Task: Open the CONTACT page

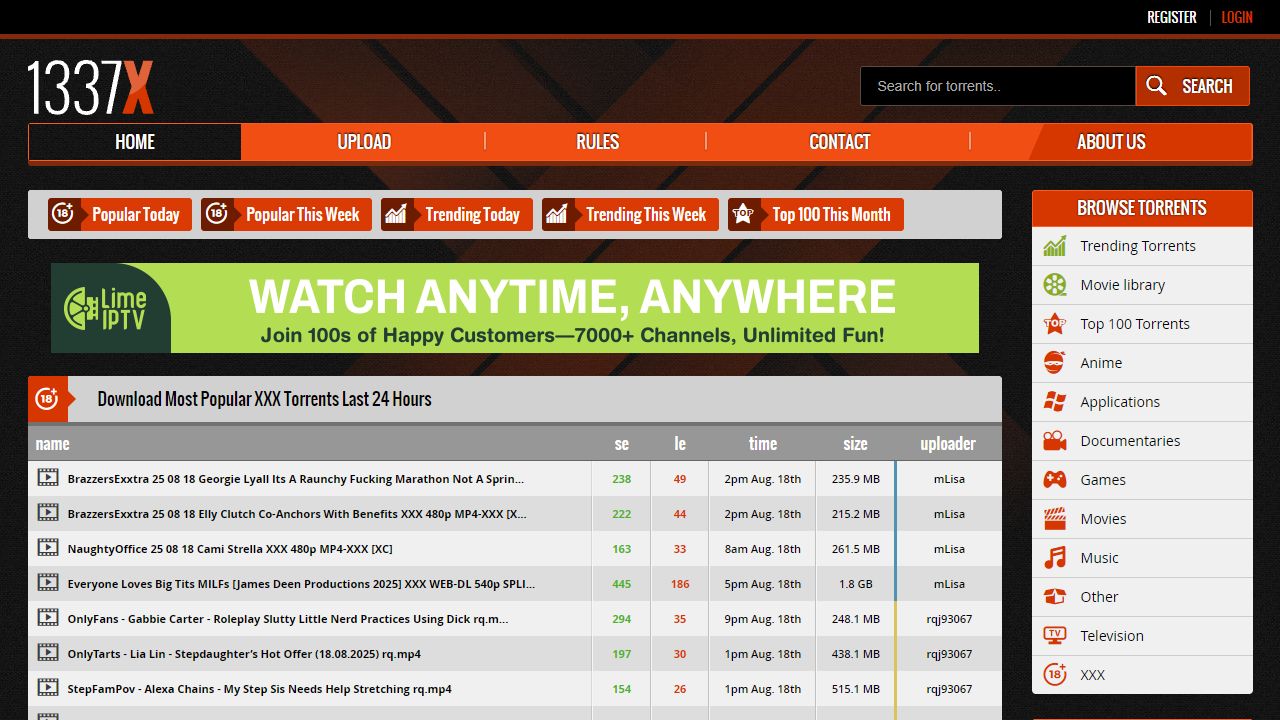Action: 839,142
